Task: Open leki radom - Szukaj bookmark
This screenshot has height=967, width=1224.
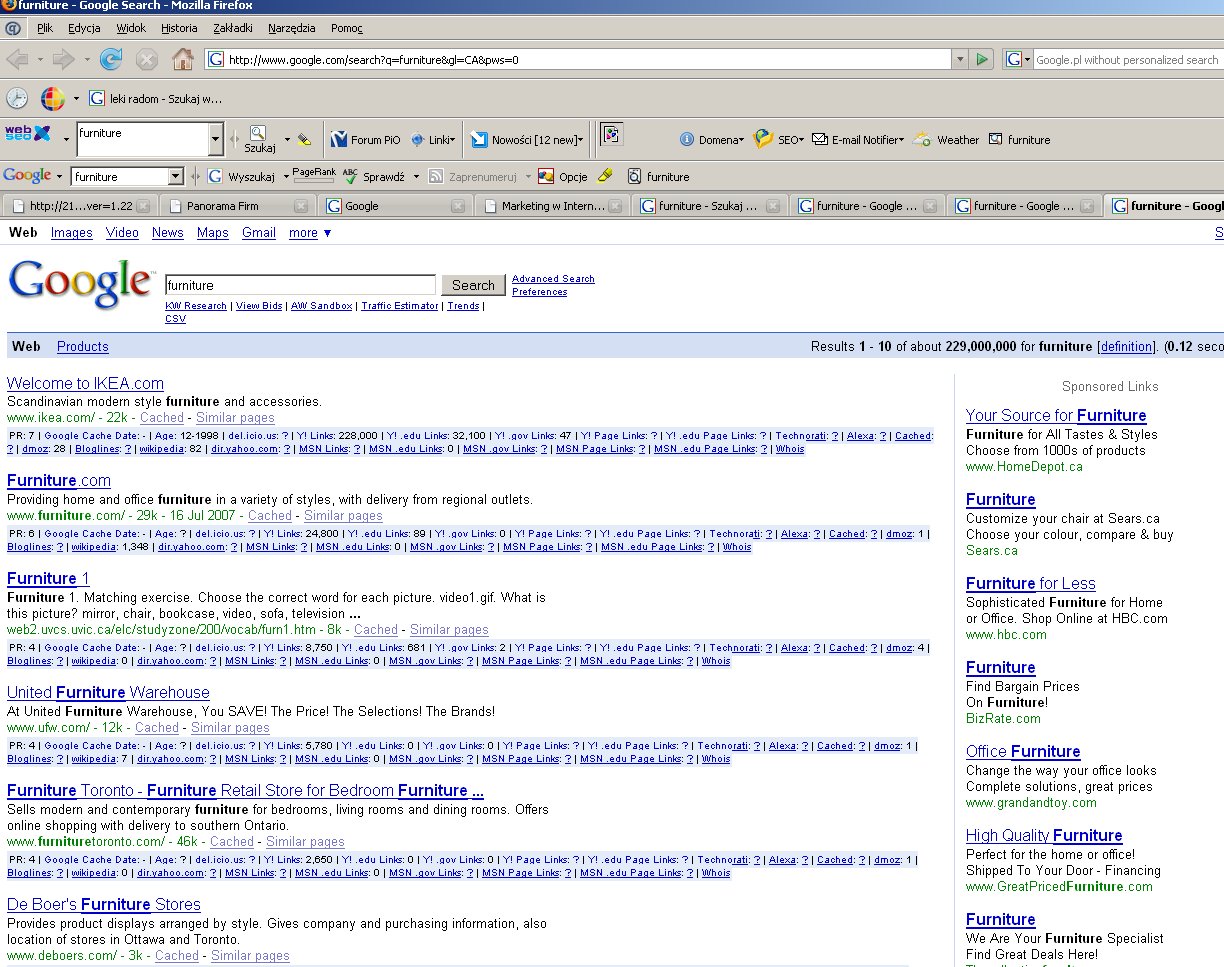Action: (x=156, y=99)
